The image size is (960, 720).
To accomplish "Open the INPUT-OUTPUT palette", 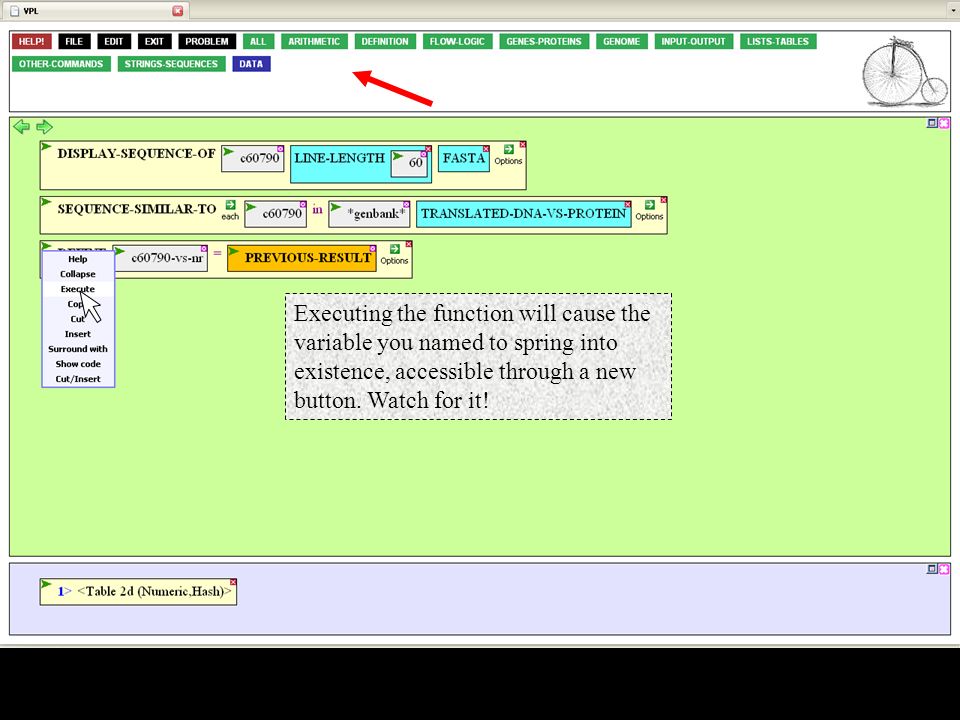I will coord(693,41).
